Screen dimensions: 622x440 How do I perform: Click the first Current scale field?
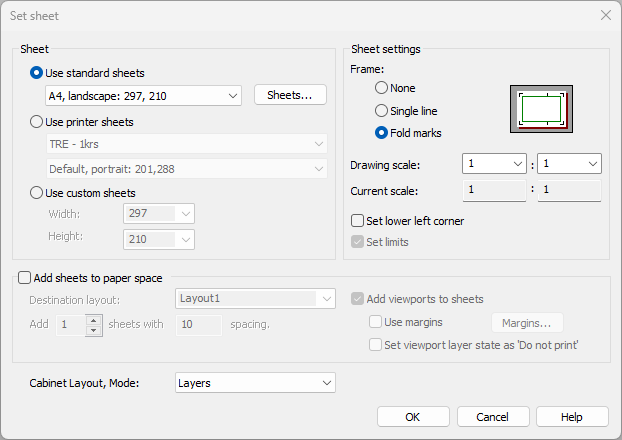point(494,190)
